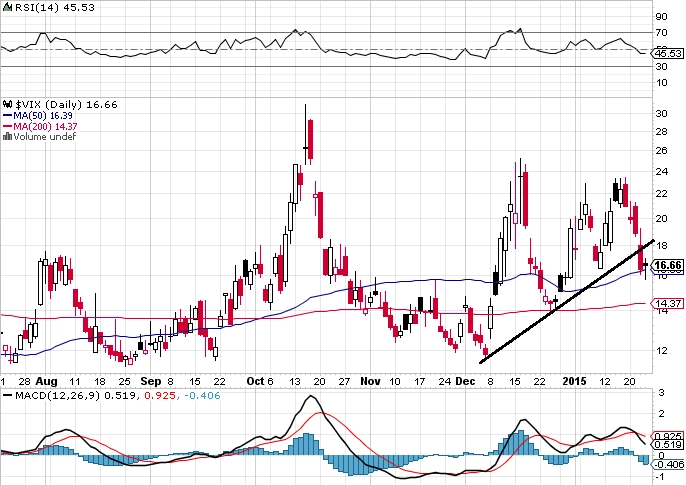Jump to Oct on the date axis
The image size is (686, 485).
pos(257,381)
